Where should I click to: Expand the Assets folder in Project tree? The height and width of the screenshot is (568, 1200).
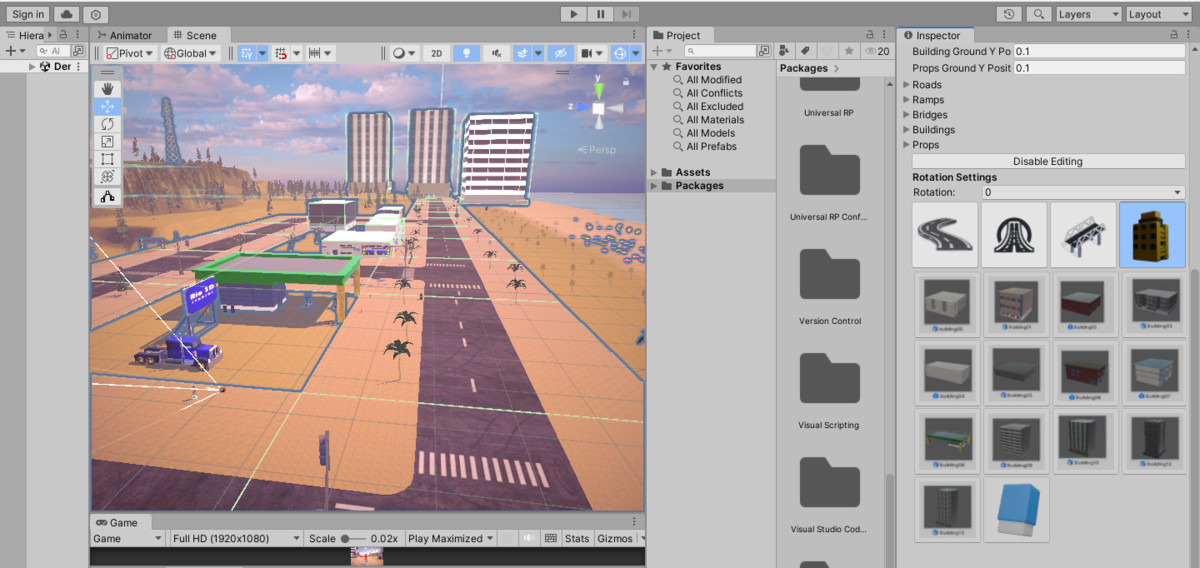654,172
